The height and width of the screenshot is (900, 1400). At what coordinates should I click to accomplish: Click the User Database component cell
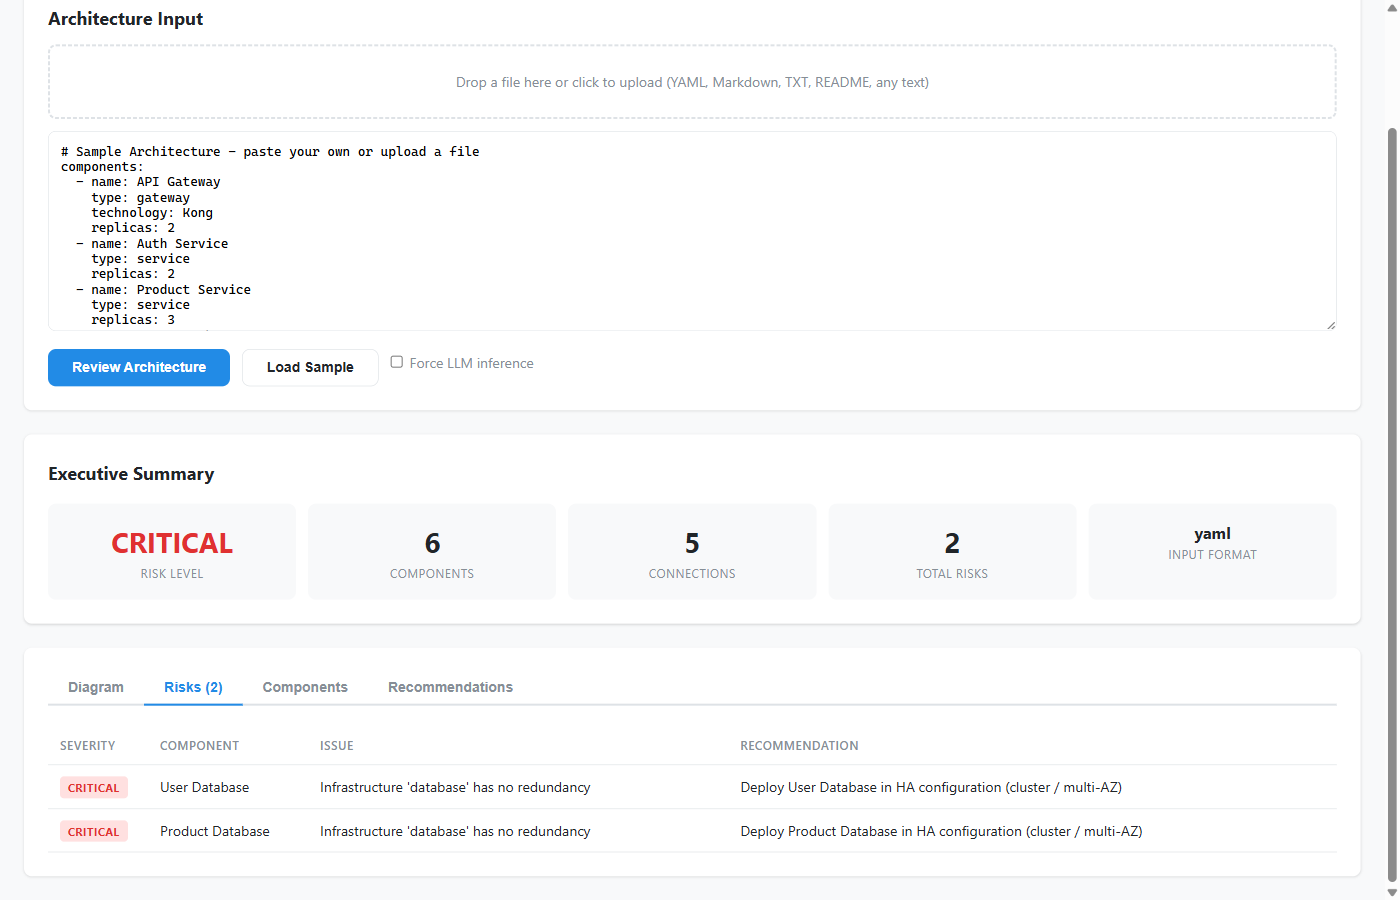pos(205,788)
